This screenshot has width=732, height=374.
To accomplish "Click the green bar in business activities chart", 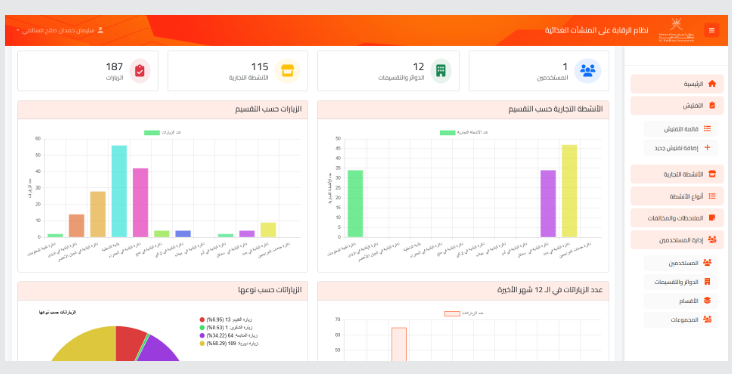I will (355, 204).
